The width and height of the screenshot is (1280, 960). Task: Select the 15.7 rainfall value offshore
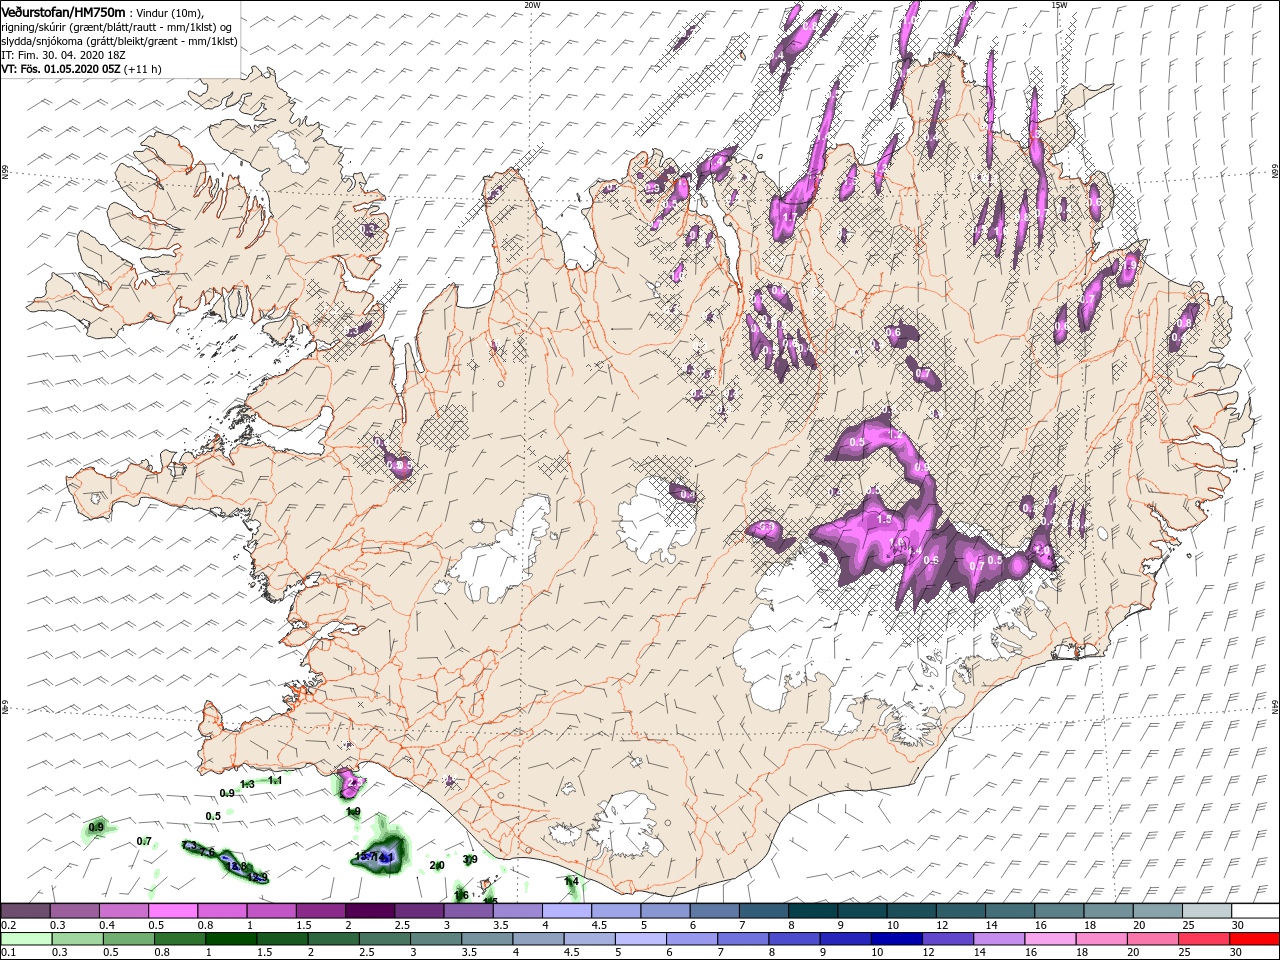(366, 857)
